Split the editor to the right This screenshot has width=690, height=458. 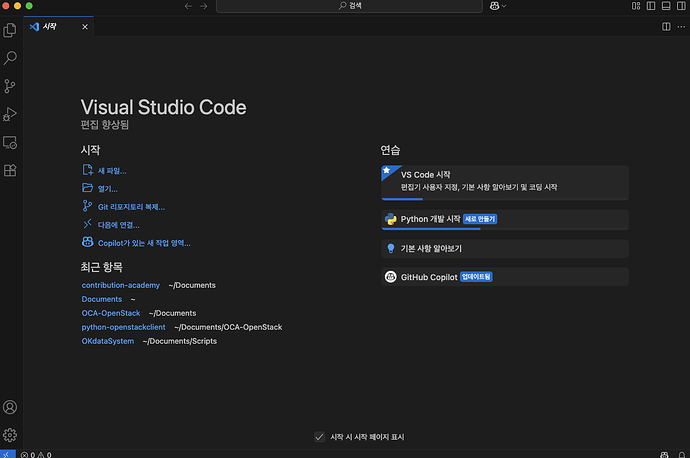pyautogui.click(x=666, y=27)
